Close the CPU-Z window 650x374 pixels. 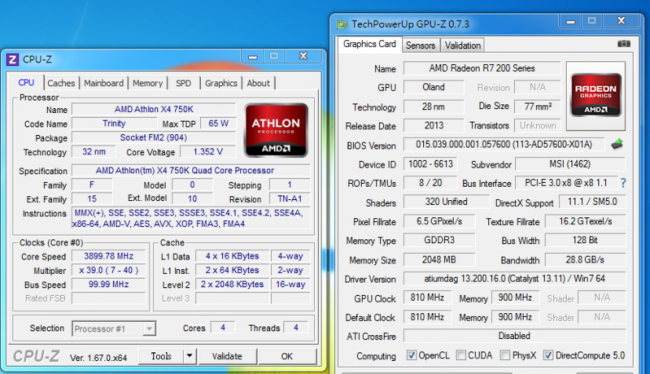tap(303, 56)
